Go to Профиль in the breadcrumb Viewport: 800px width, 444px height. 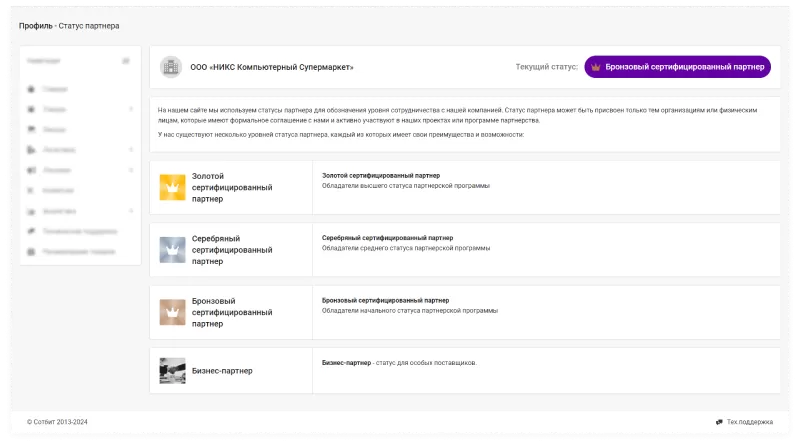coord(35,25)
